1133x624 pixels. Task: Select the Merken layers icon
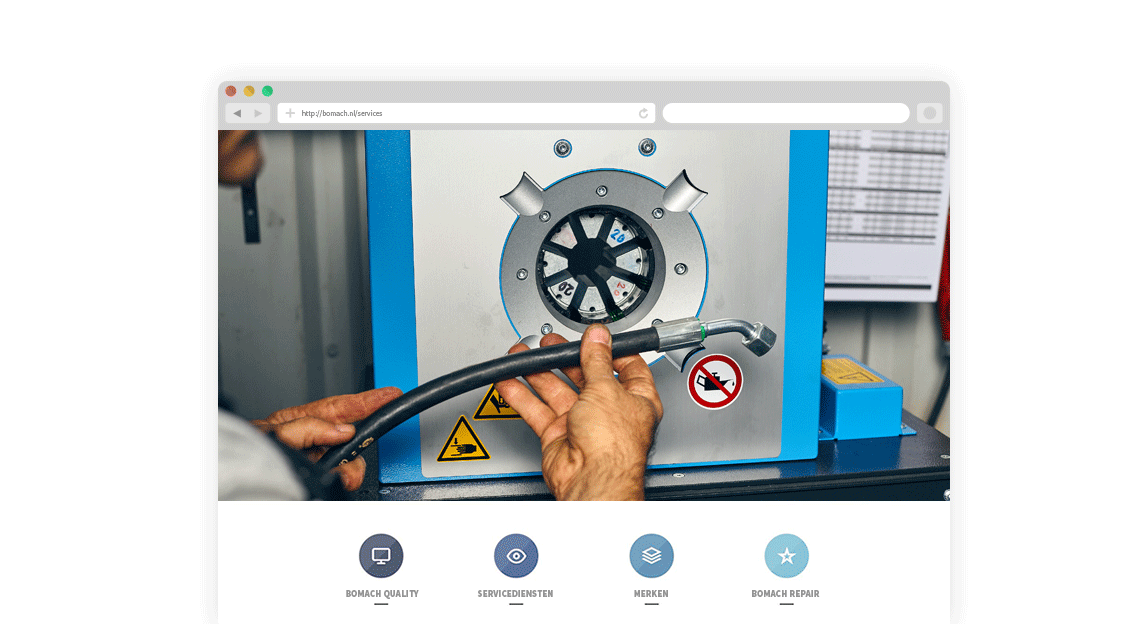651,556
